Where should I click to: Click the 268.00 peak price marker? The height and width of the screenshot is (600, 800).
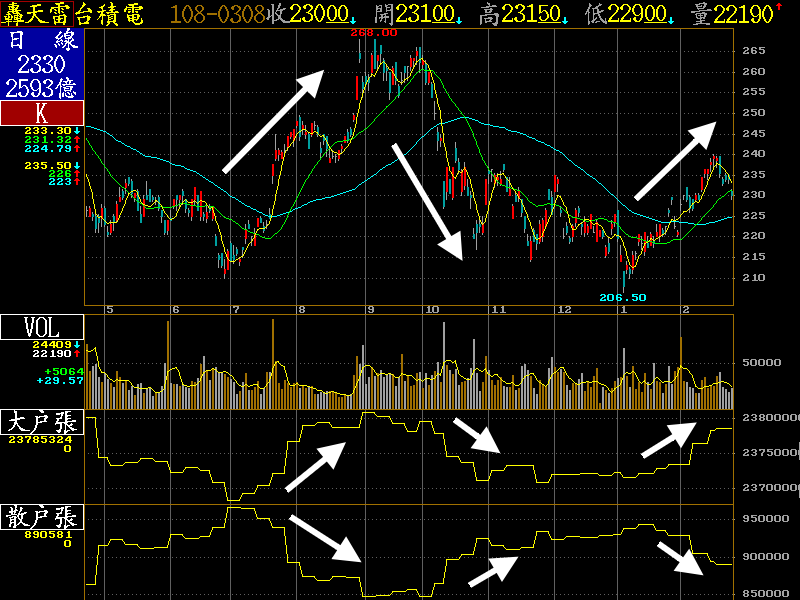point(374,32)
